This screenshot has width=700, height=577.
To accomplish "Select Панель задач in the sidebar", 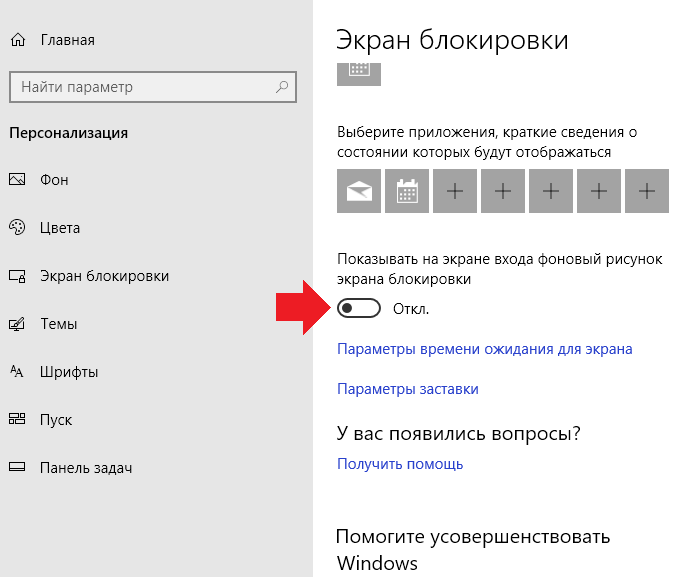I will click(86, 468).
